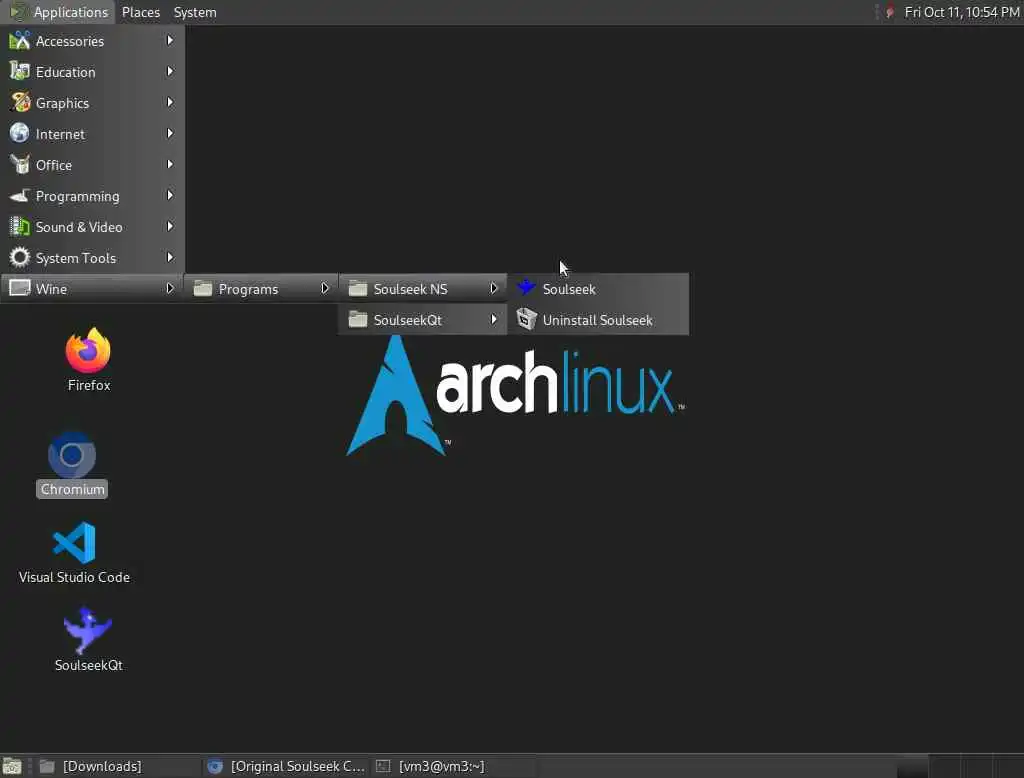Click the Programming category icon
This screenshot has height=778, width=1024.
coord(20,195)
